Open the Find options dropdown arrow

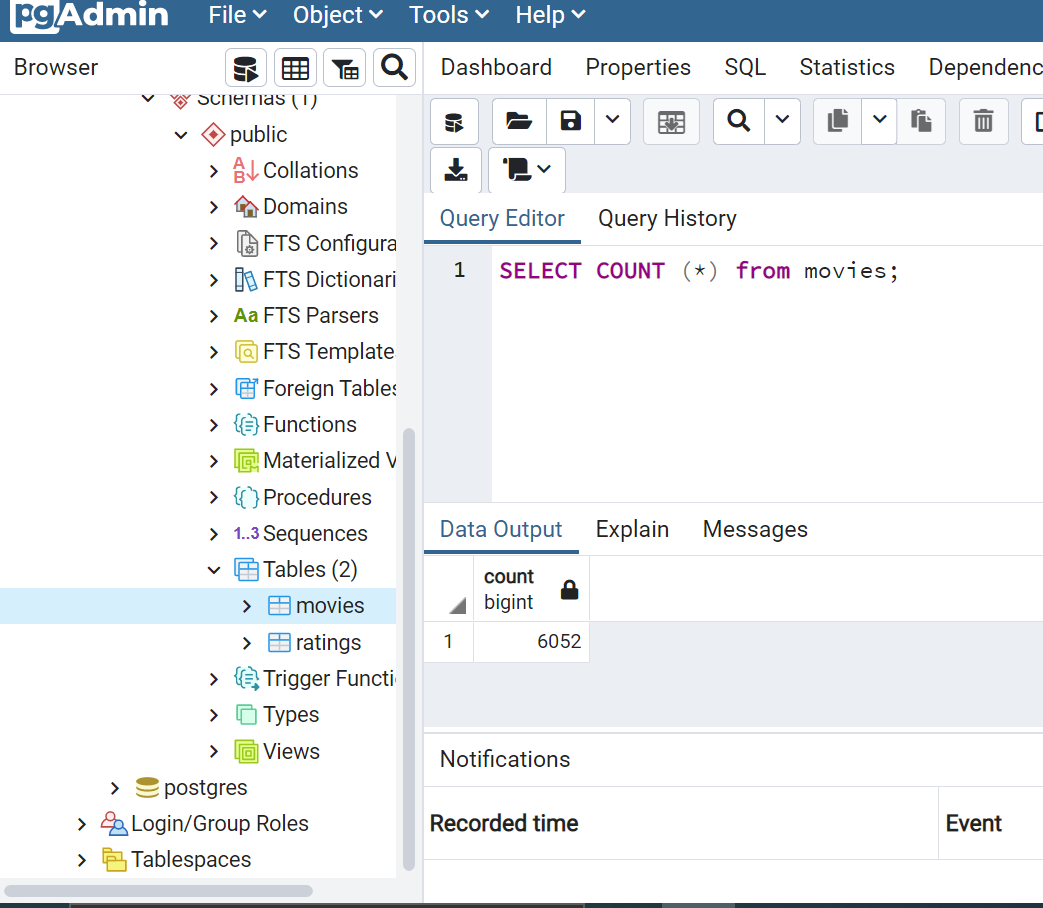pyautogui.click(x=782, y=121)
